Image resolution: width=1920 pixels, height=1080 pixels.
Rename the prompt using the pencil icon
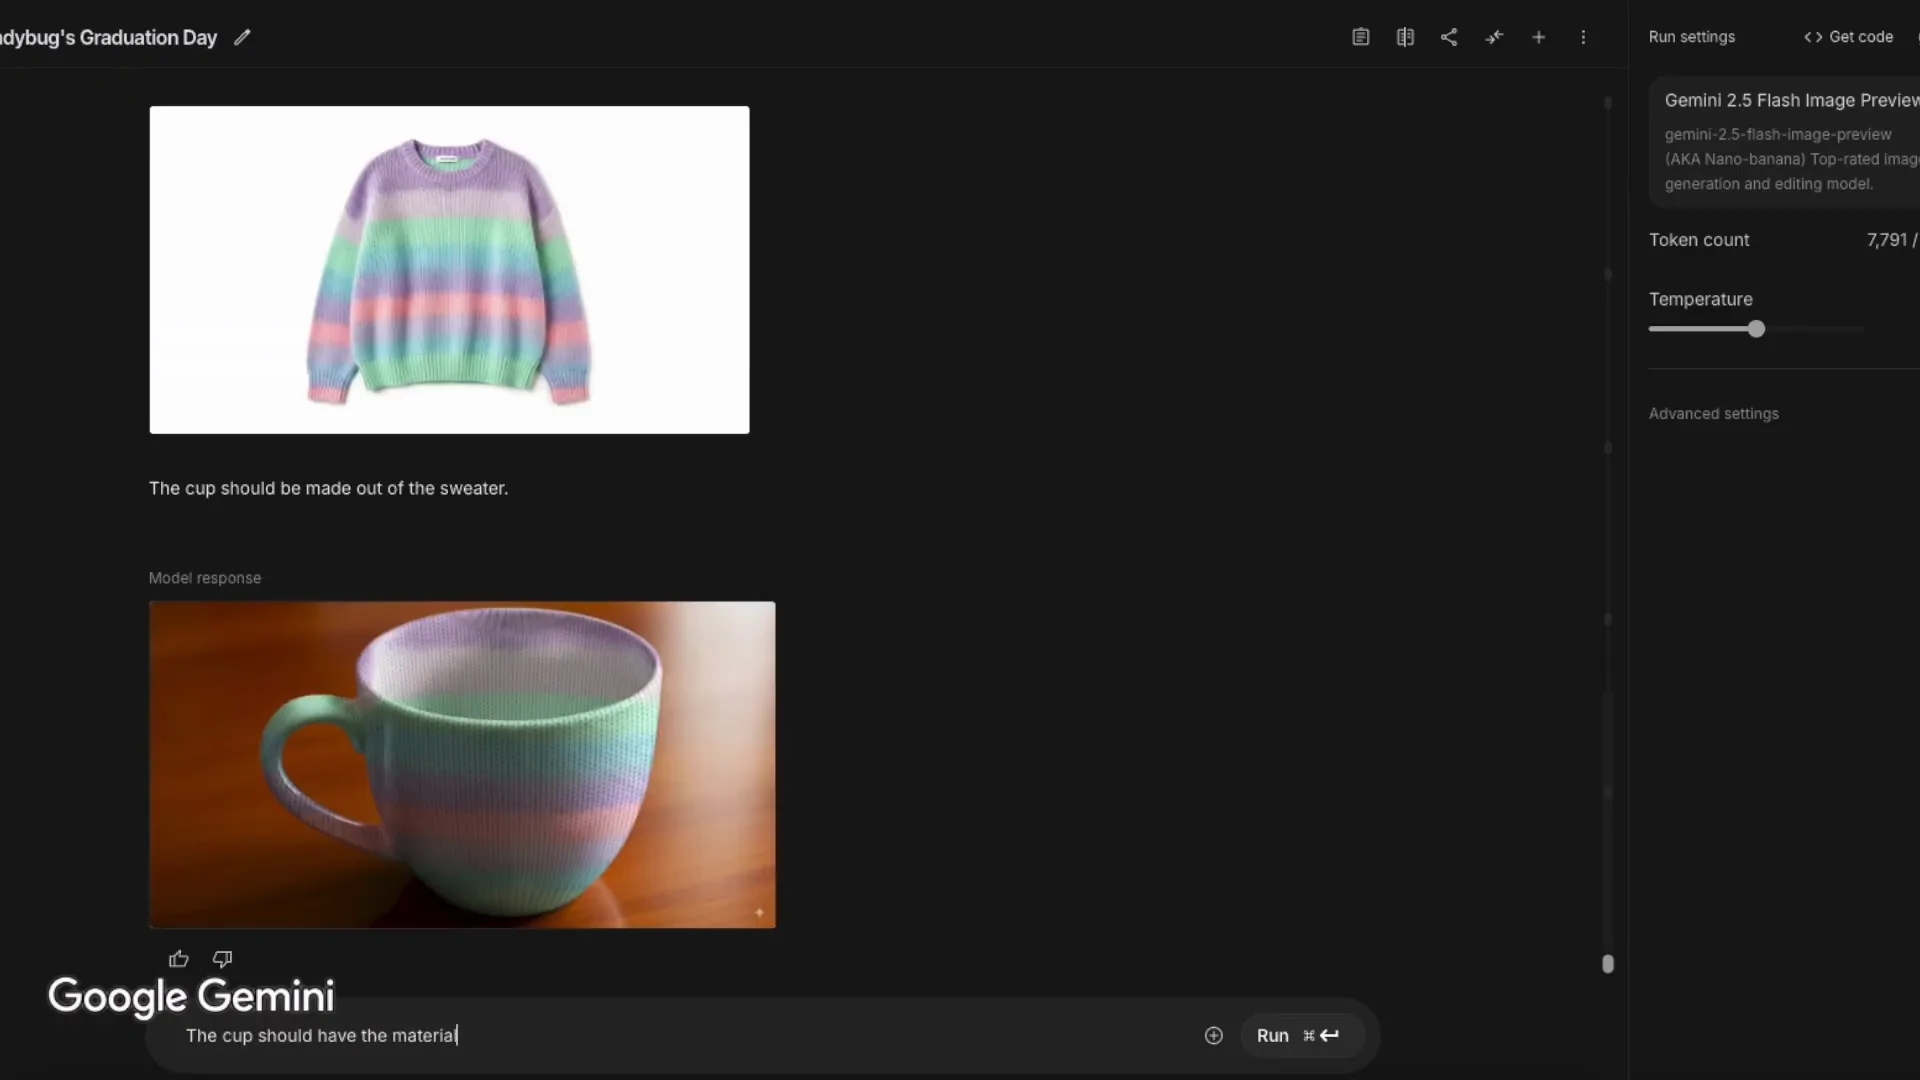(243, 37)
